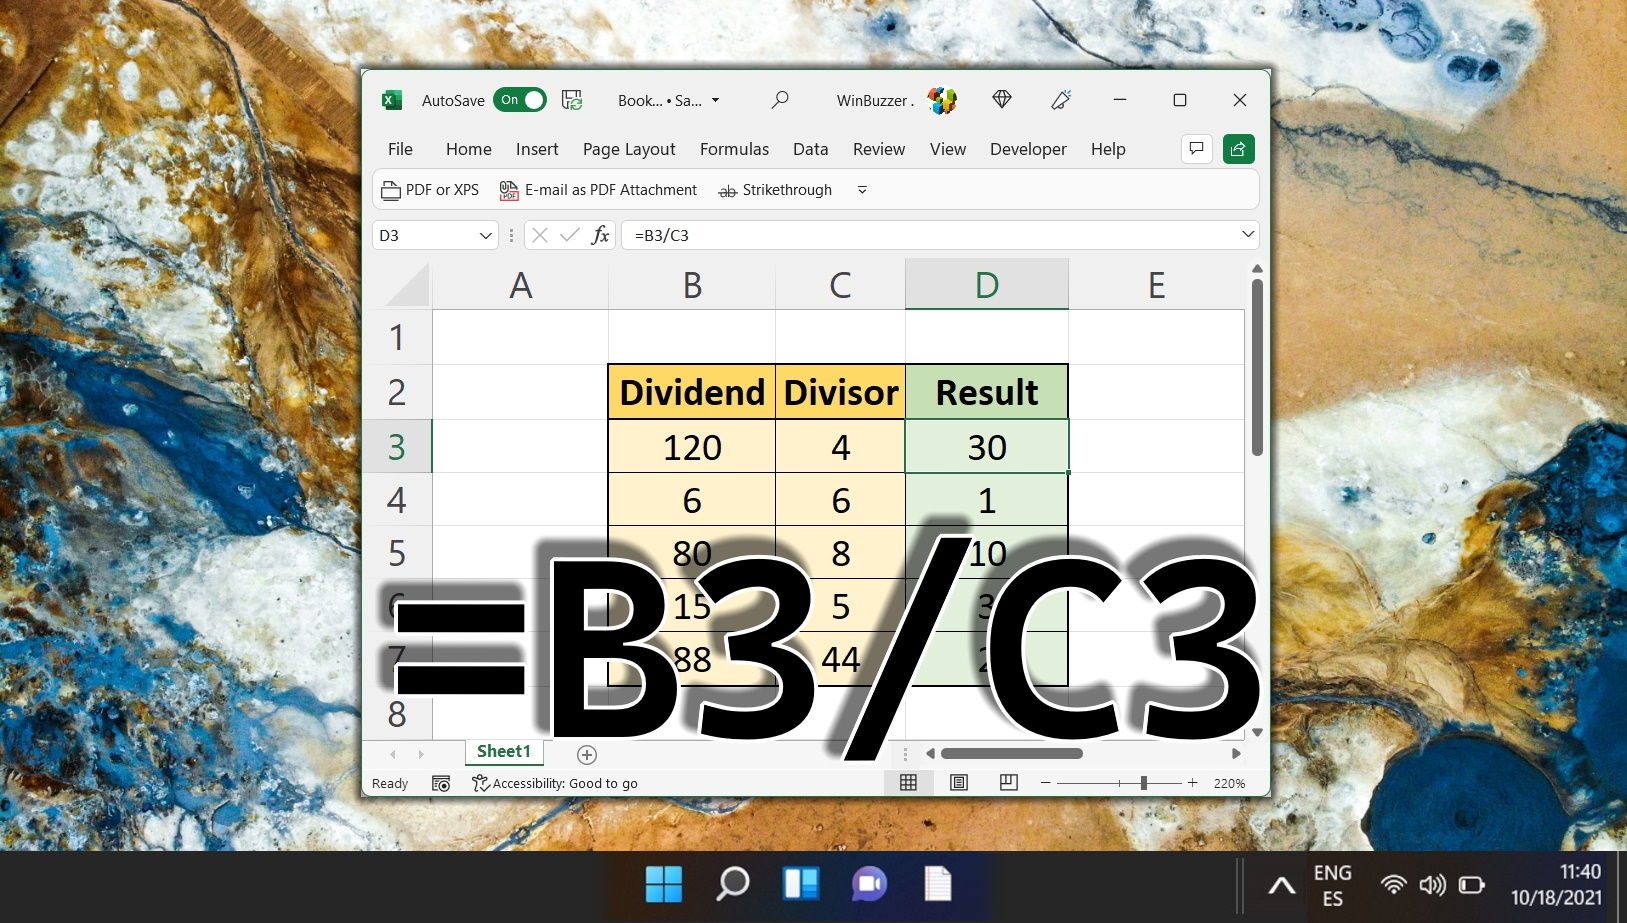Click the zoom slider handle
The height and width of the screenshot is (923, 1627).
(x=1143, y=783)
